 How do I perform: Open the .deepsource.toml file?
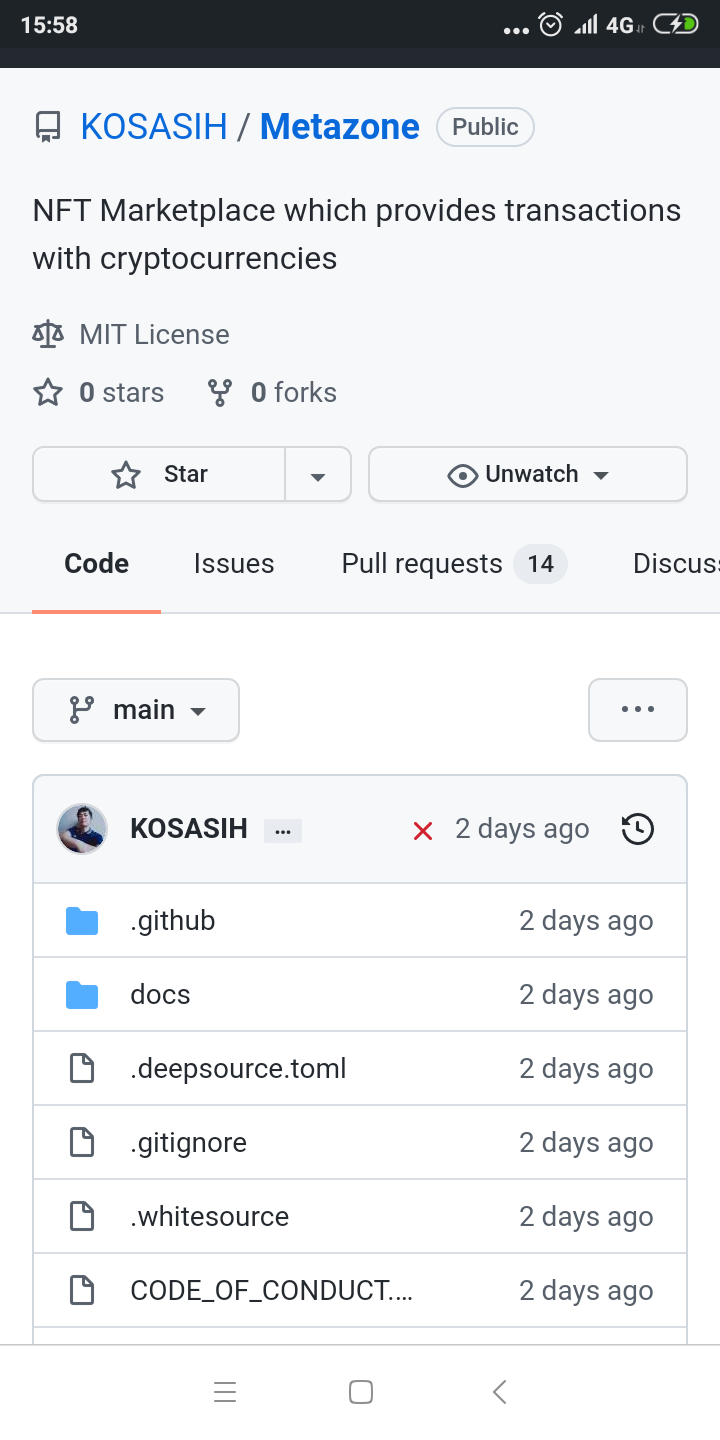tap(238, 1069)
